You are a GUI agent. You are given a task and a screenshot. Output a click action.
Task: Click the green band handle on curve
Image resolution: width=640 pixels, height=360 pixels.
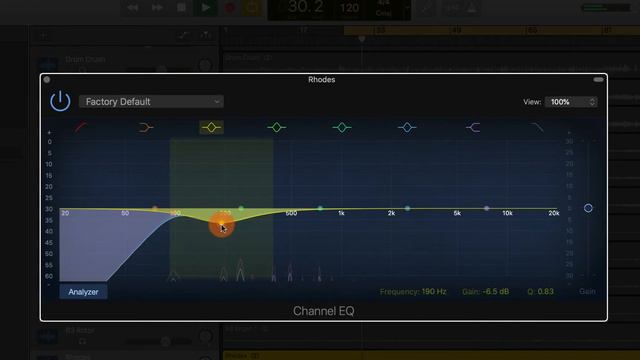pos(241,209)
